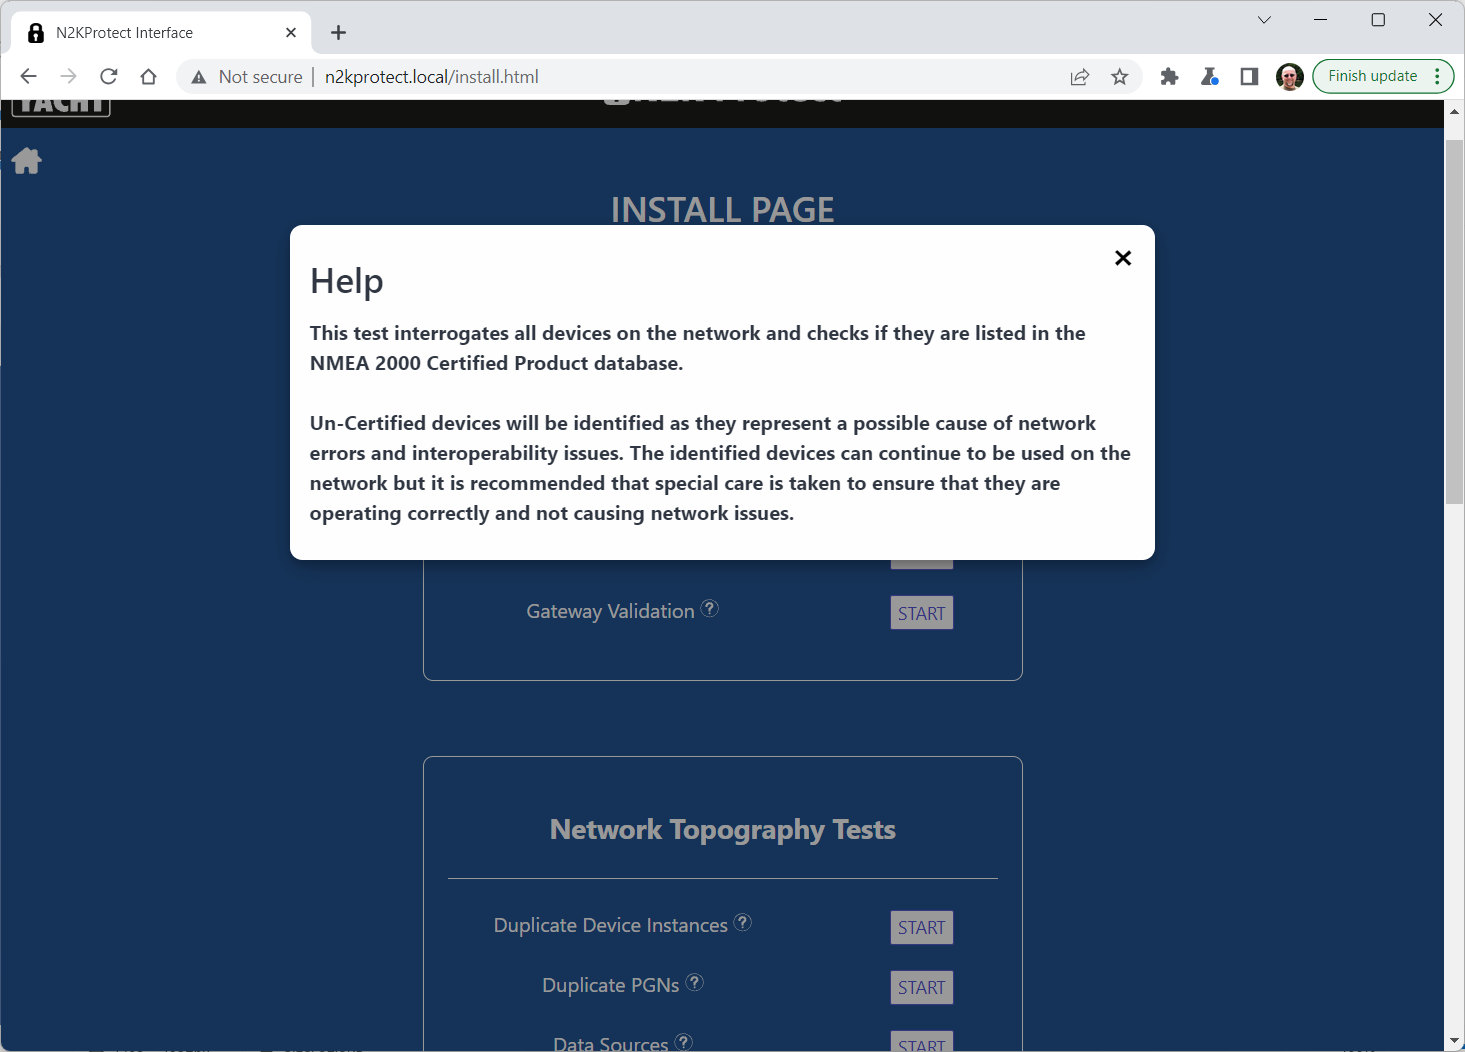
Task: Open Duplicate Device Instances help icon
Action: 743,922
